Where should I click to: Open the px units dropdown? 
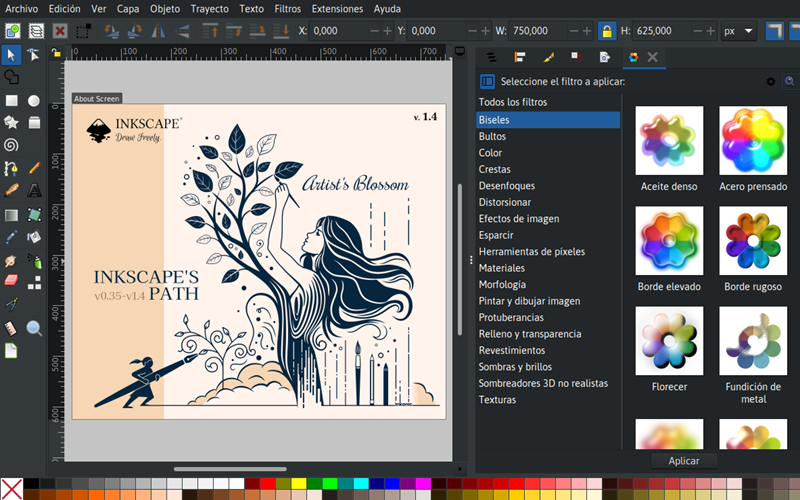pyautogui.click(x=738, y=31)
